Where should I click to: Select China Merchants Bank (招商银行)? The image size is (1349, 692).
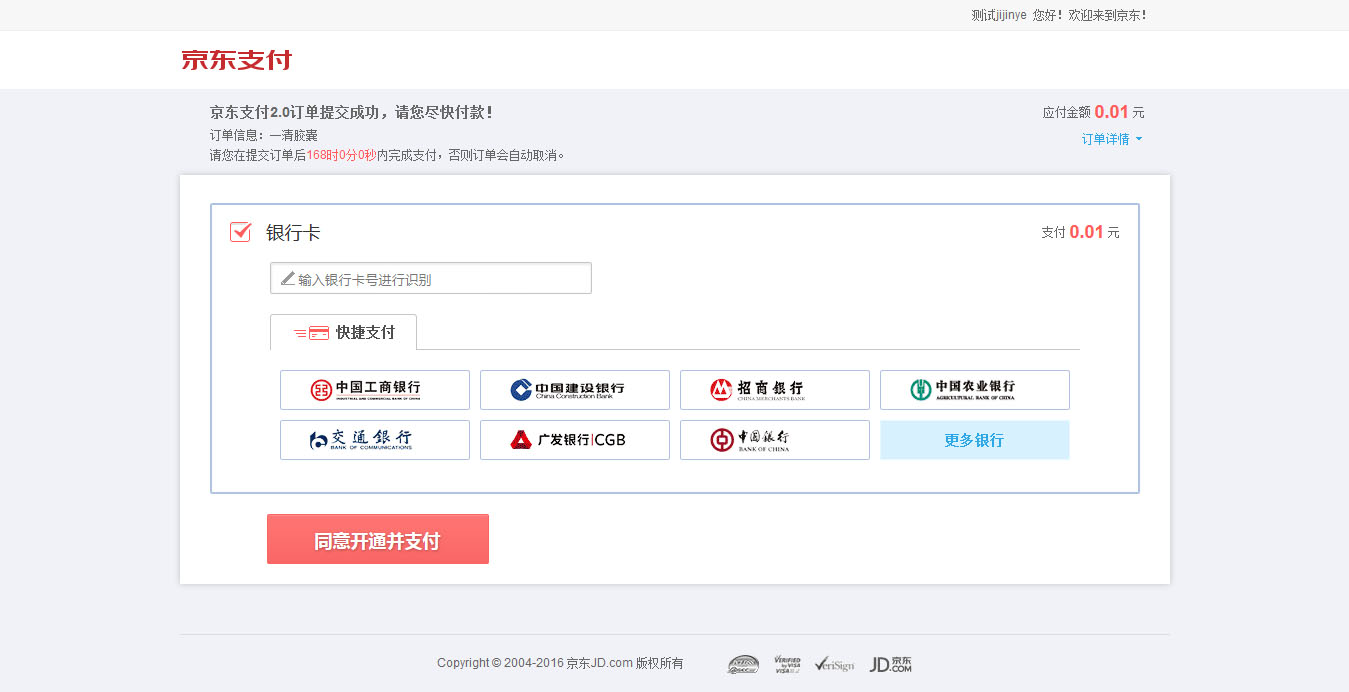tap(775, 390)
